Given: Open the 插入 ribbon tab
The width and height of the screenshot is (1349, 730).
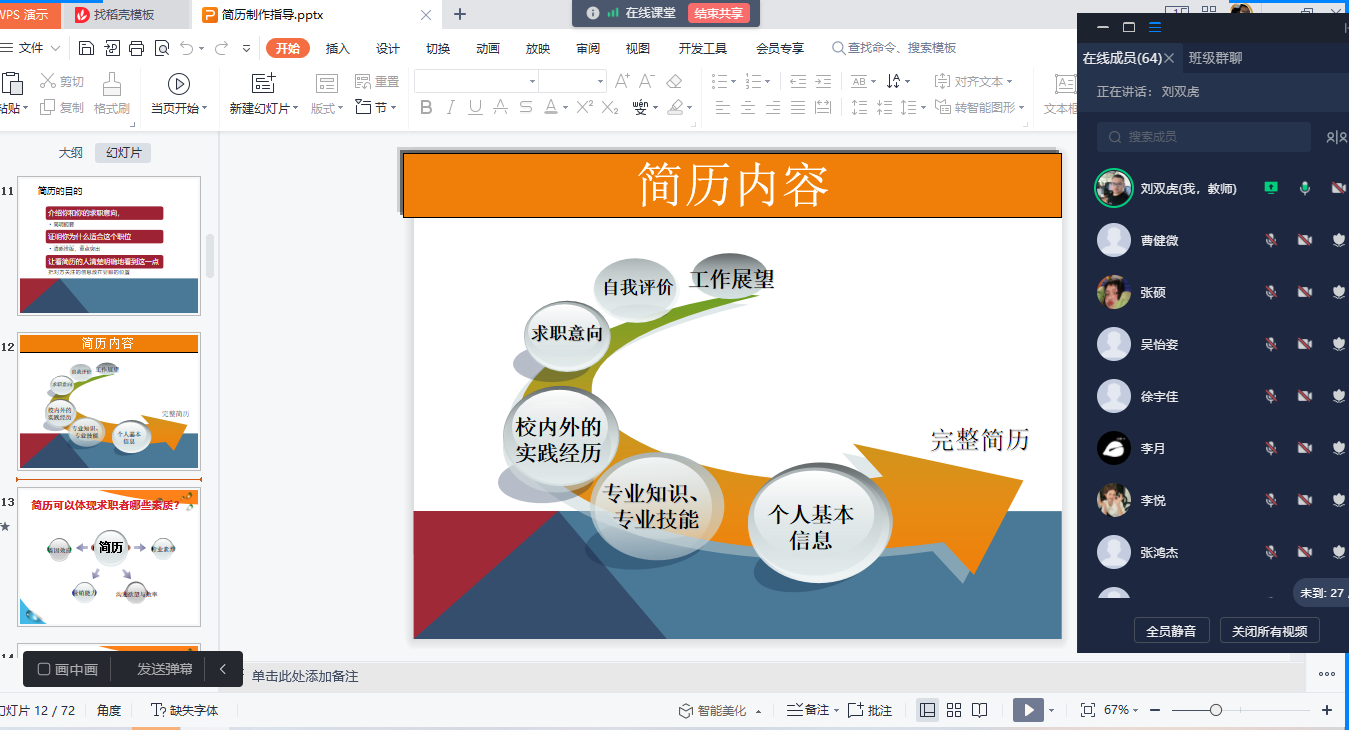Looking at the screenshot, I should pos(338,48).
